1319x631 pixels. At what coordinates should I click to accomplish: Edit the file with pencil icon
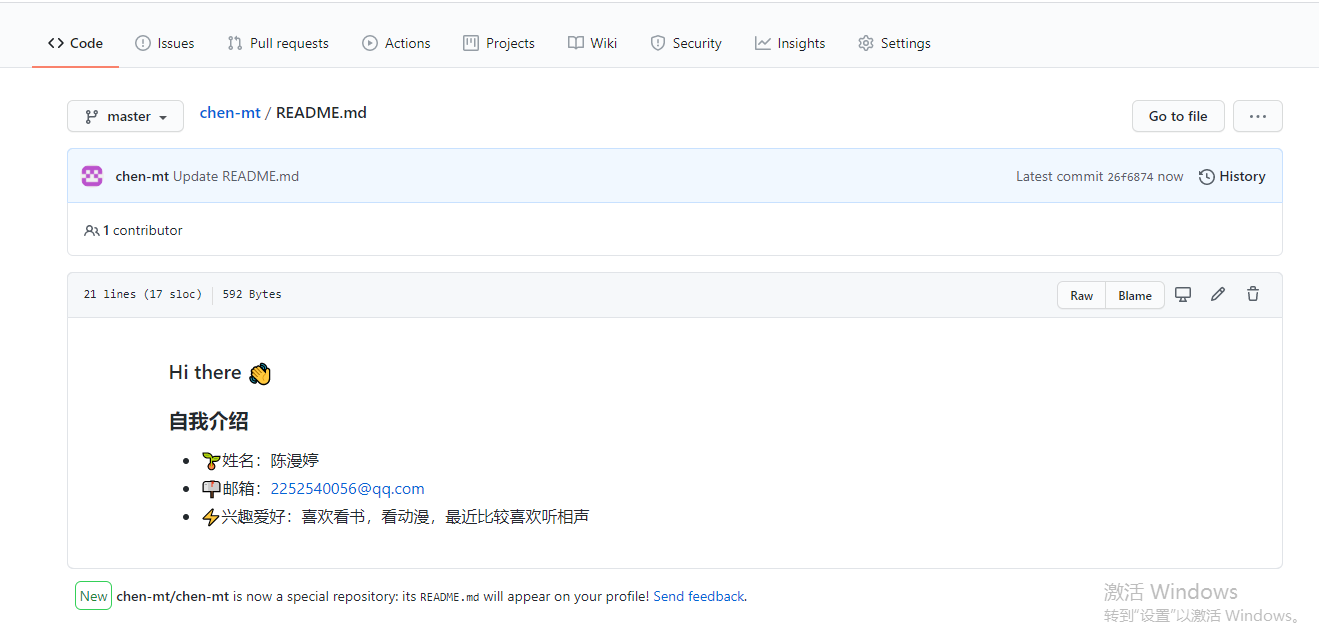(1218, 294)
